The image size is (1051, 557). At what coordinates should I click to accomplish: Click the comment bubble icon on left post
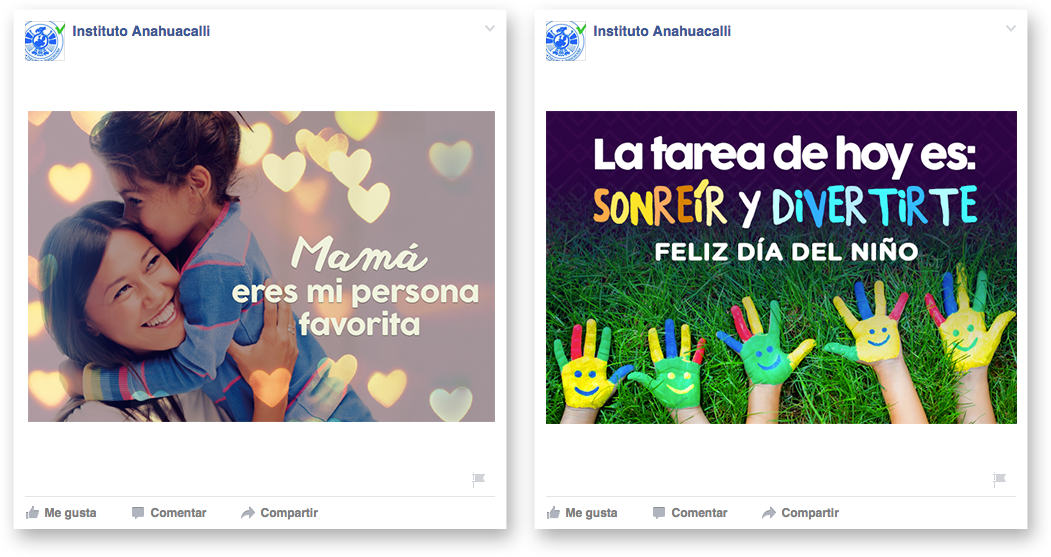point(138,513)
